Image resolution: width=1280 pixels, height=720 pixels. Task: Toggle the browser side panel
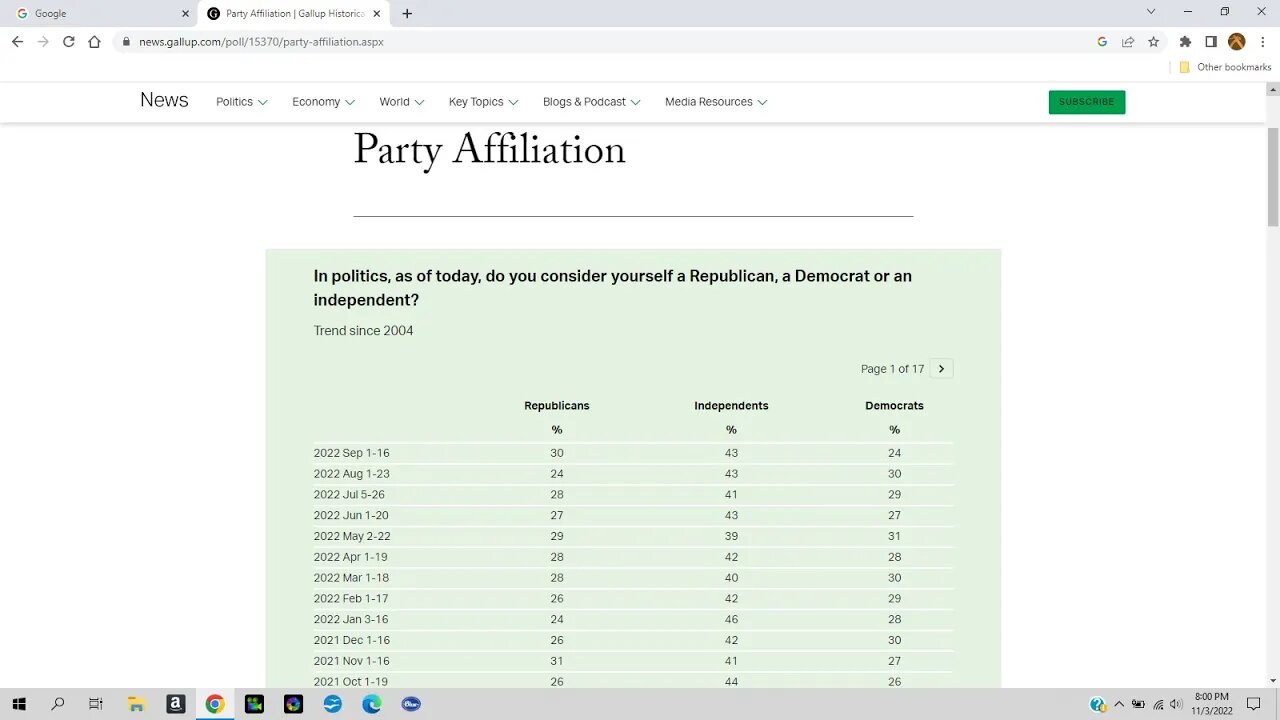[x=1211, y=42]
